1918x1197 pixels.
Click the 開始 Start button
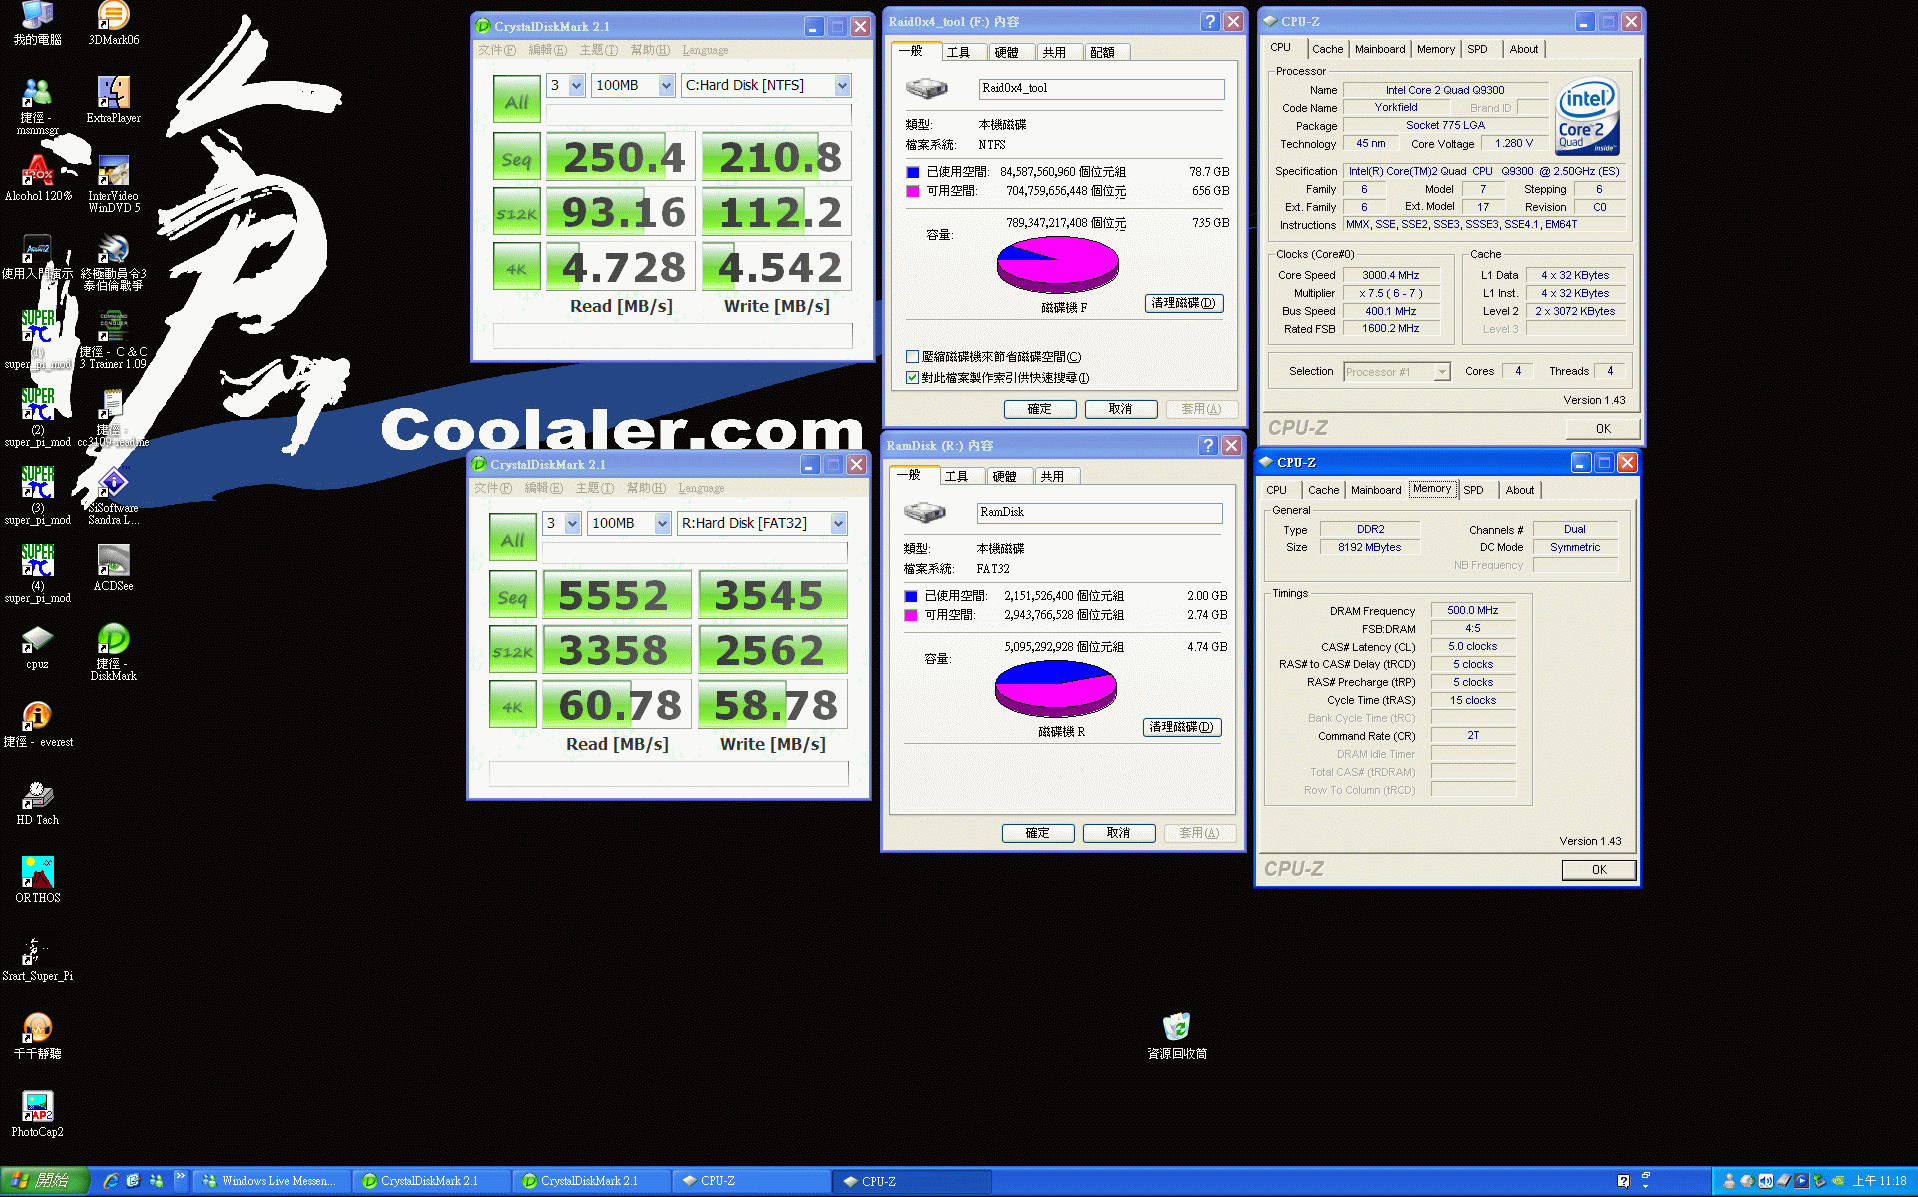tap(45, 1181)
